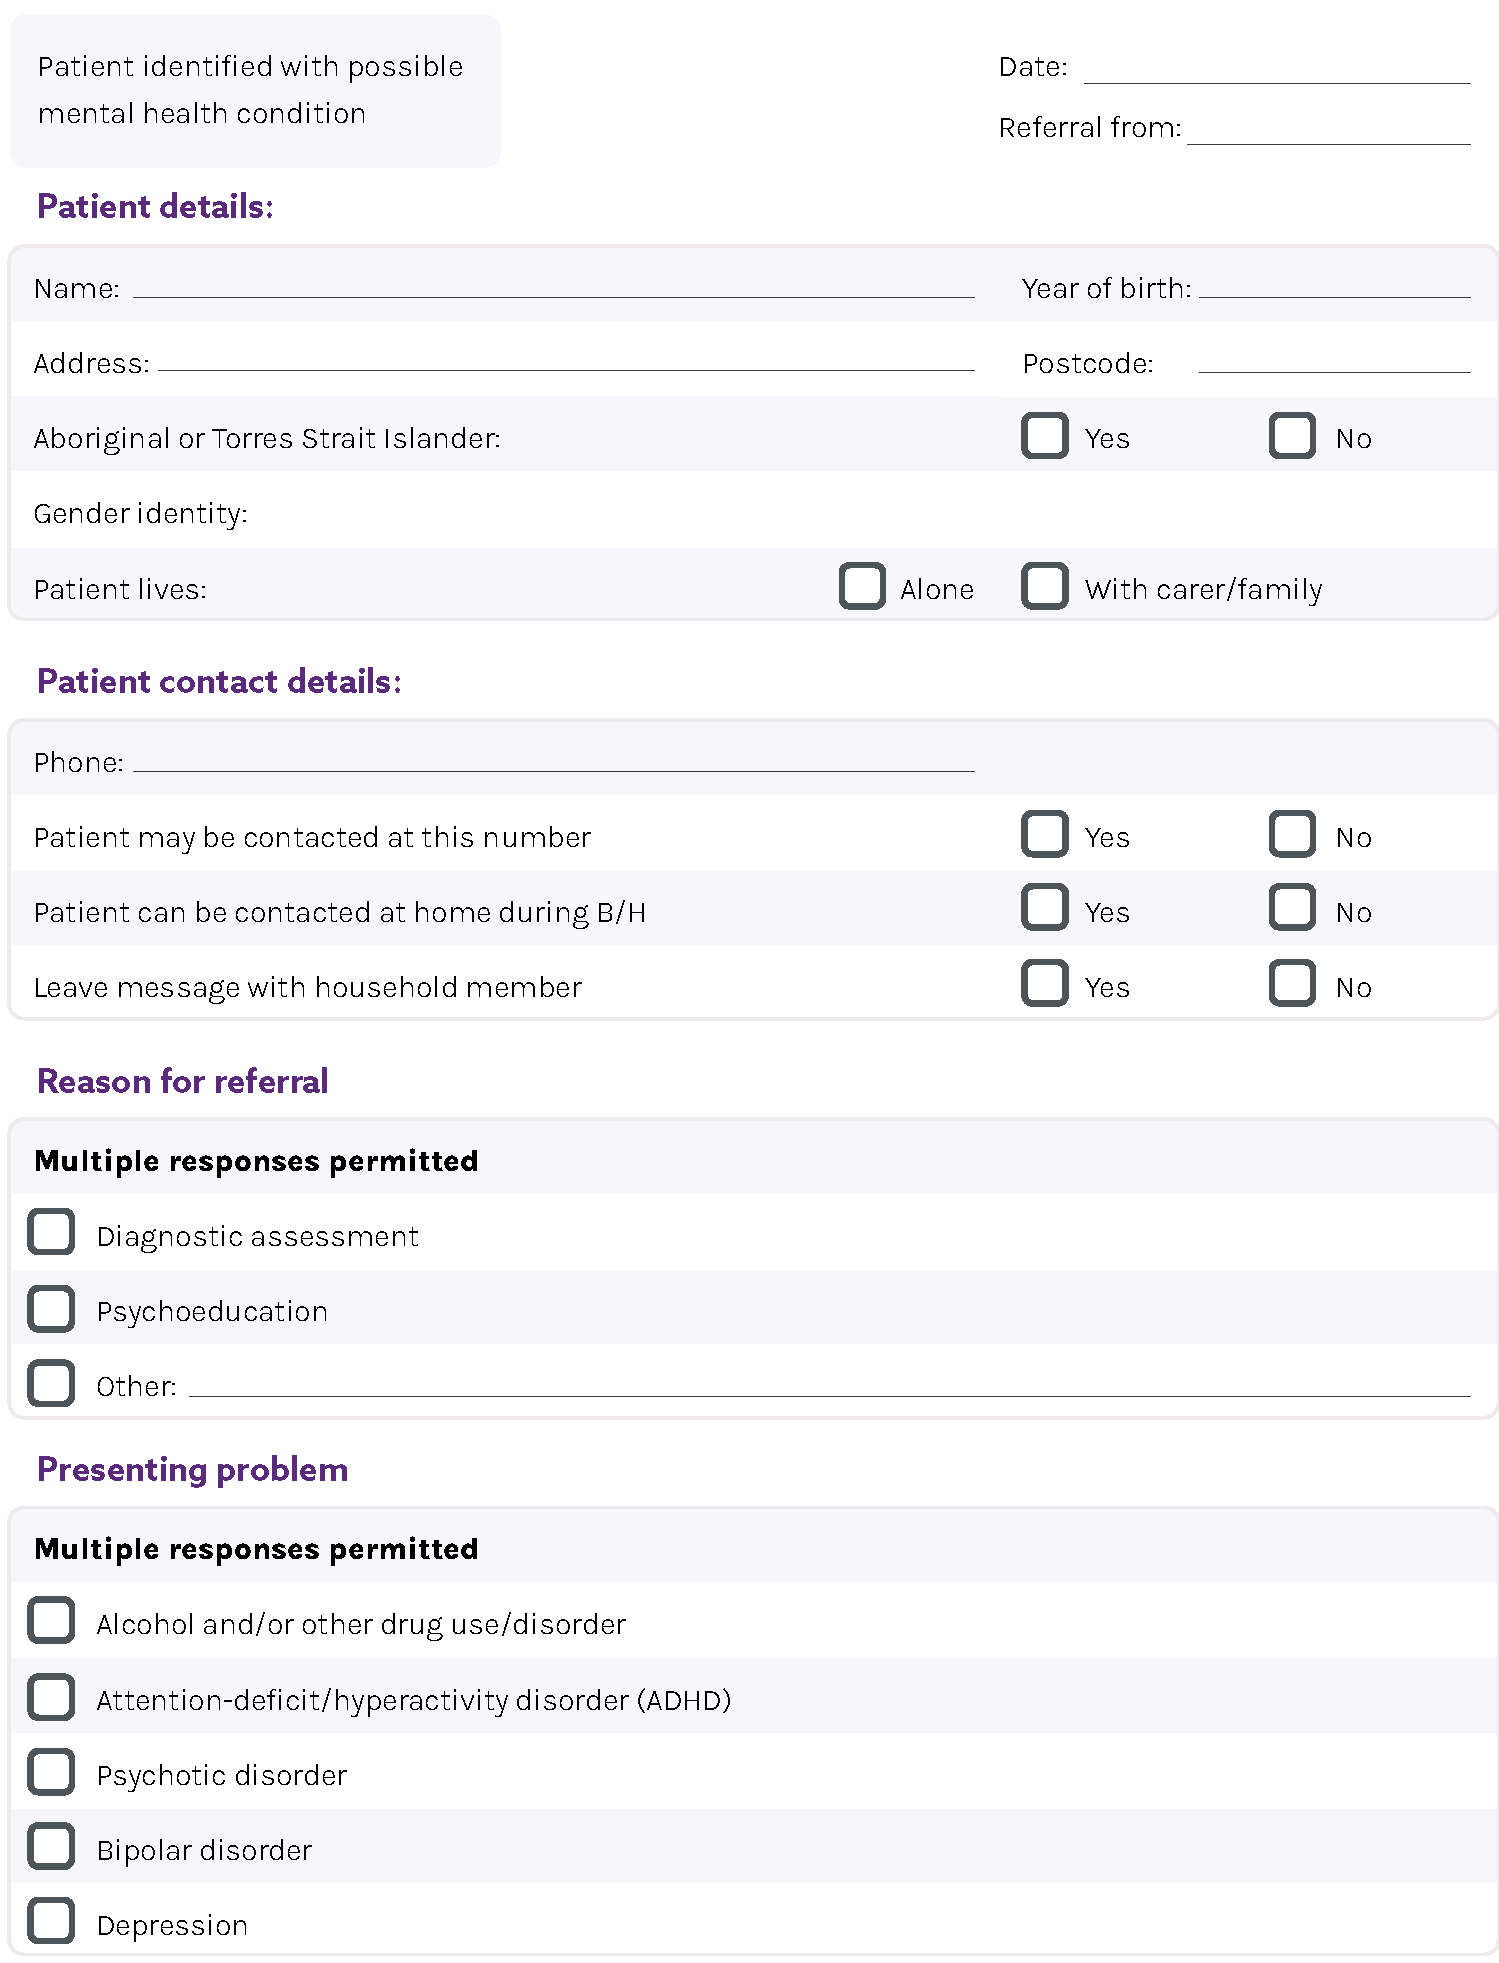
Task: Click the Phone number field
Action: 553,761
